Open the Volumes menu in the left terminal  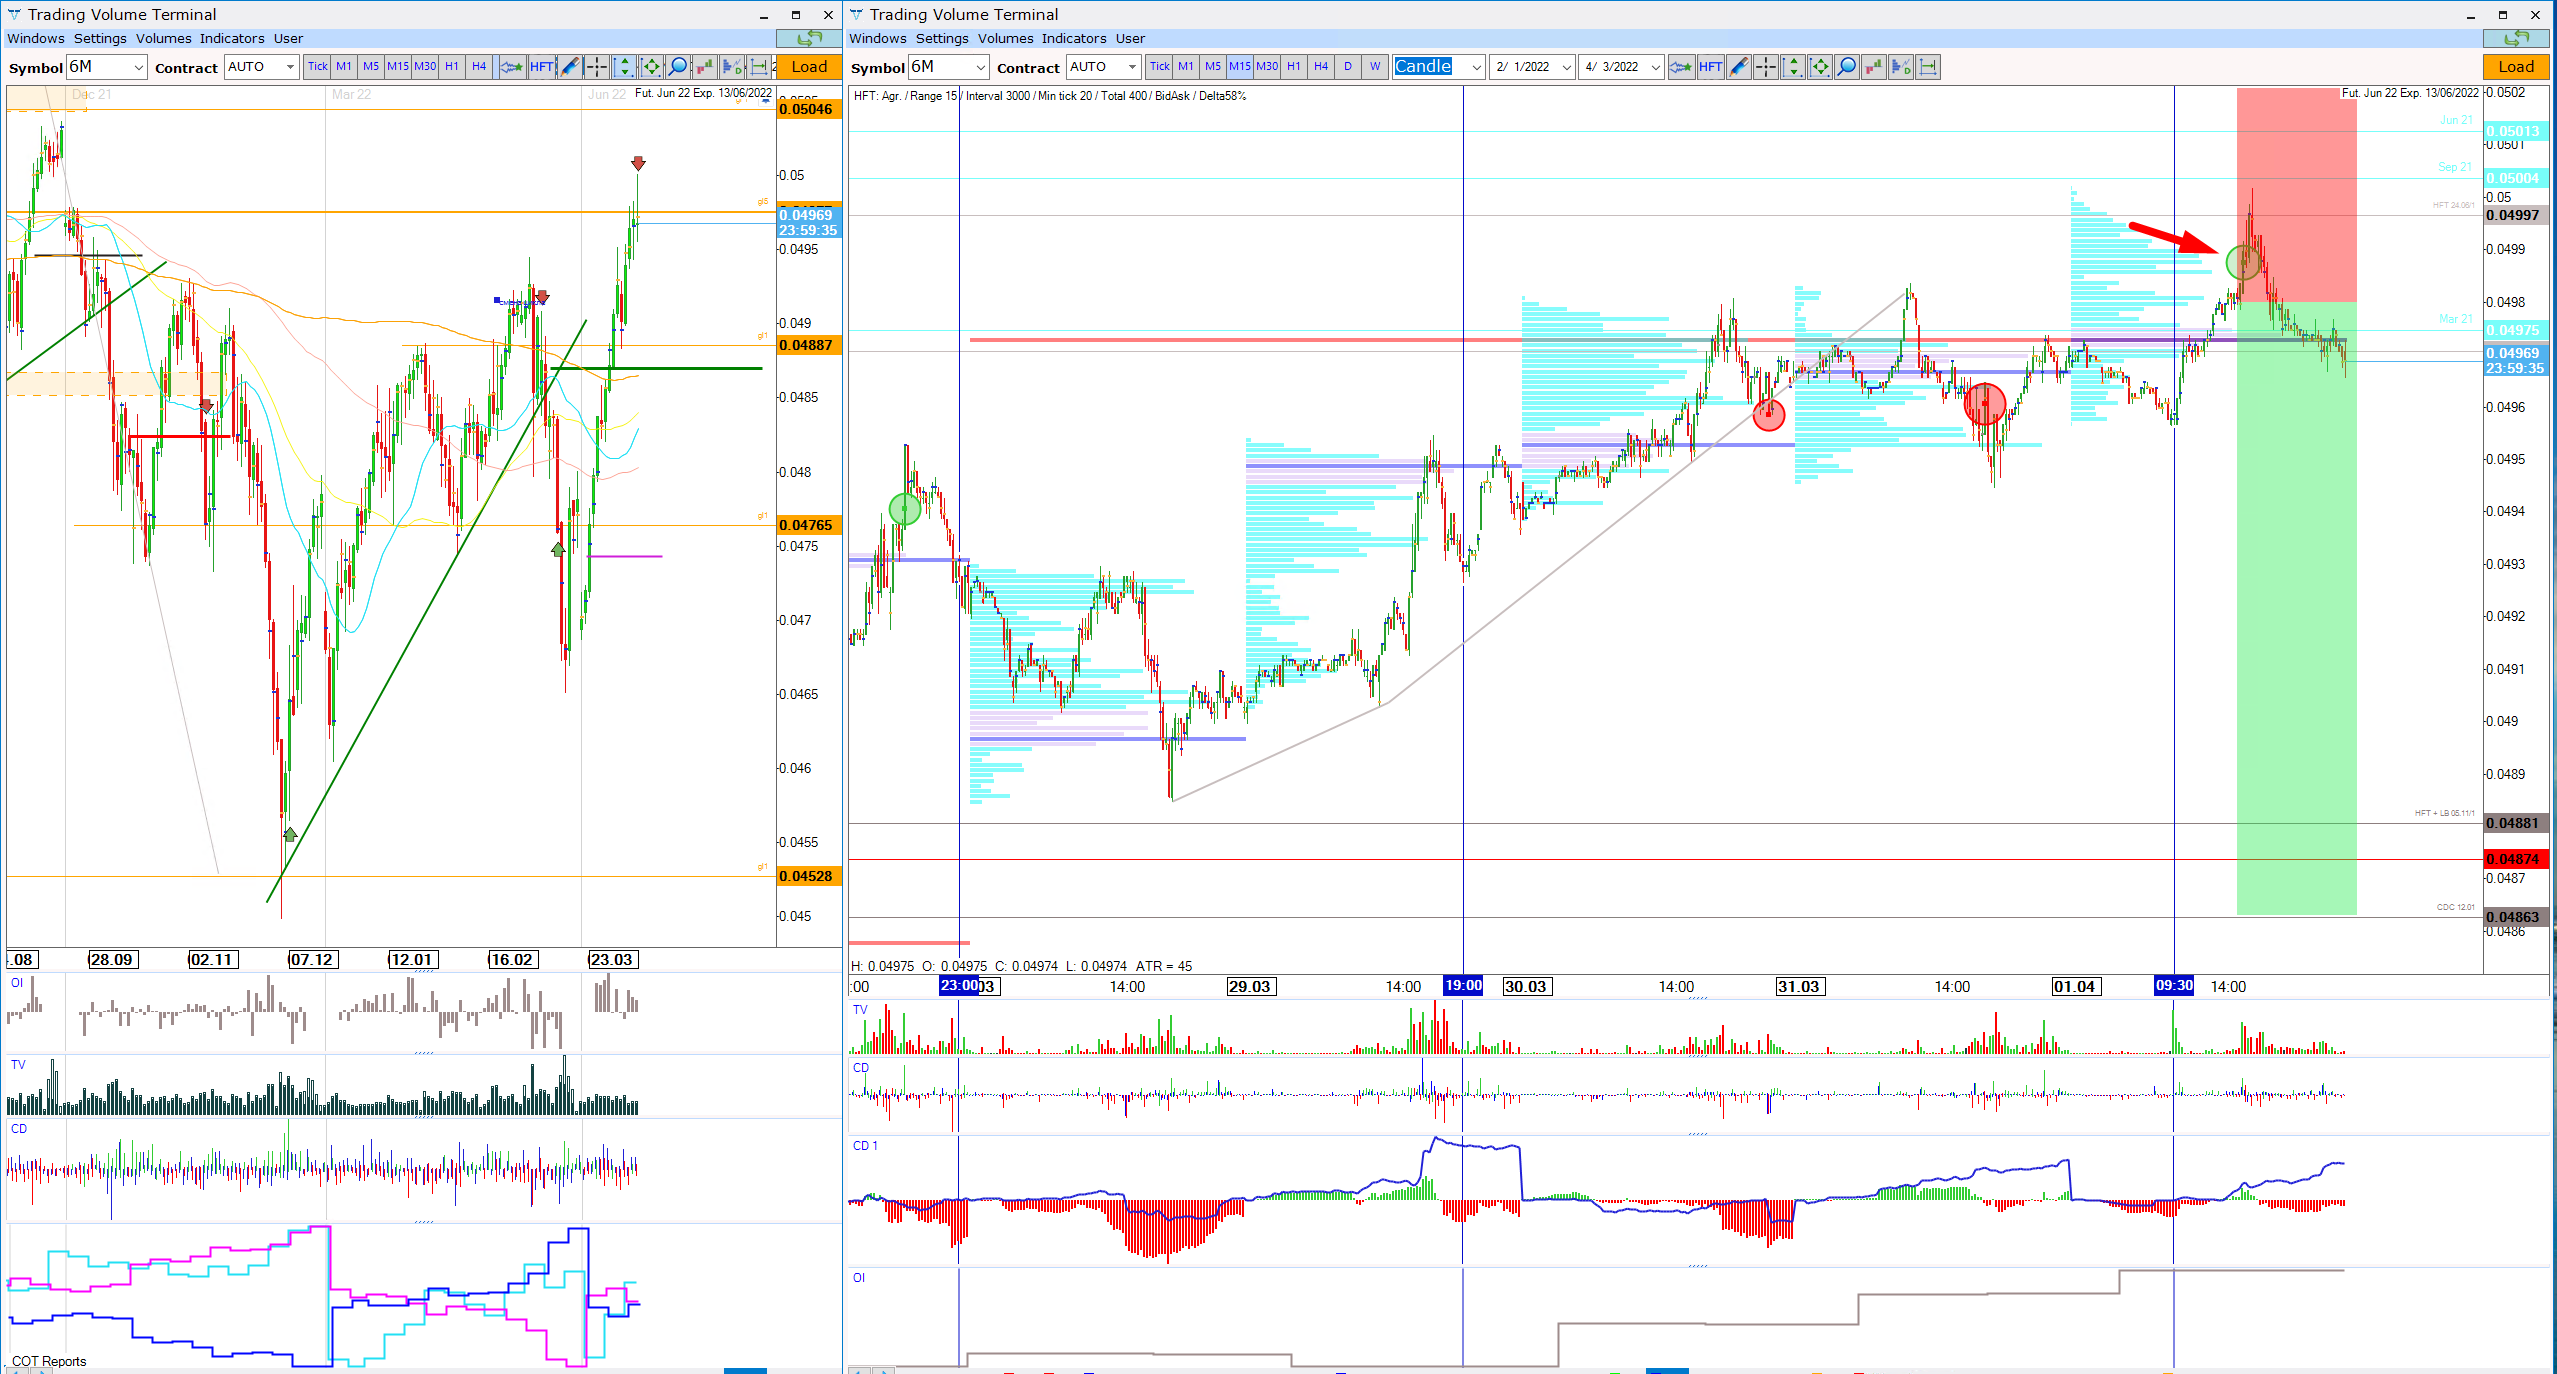[163, 38]
